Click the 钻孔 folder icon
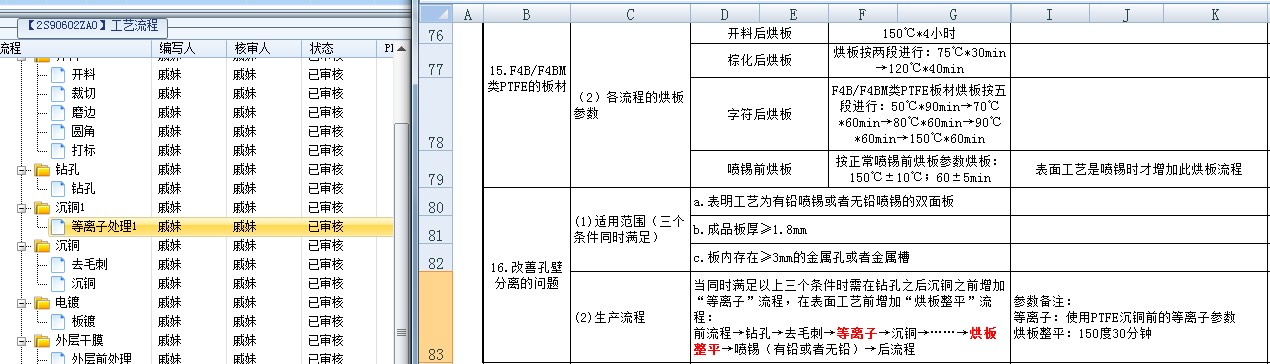Image resolution: width=1270 pixels, height=364 pixels. [42, 169]
